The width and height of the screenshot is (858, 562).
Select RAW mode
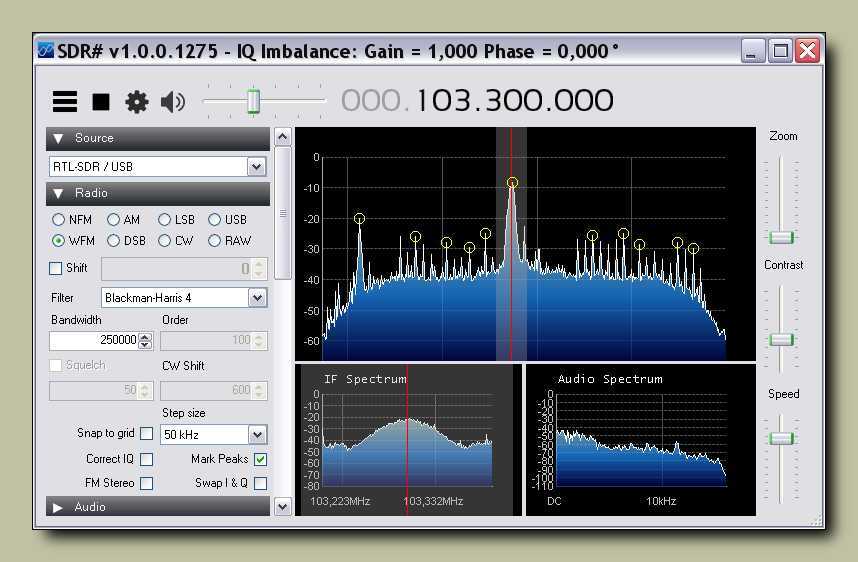tap(214, 241)
